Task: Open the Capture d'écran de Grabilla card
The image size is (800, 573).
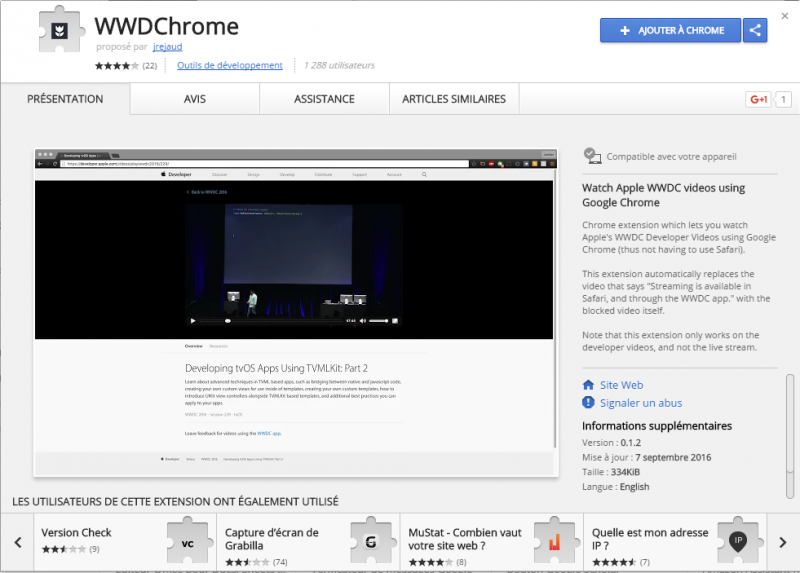Action: point(309,542)
